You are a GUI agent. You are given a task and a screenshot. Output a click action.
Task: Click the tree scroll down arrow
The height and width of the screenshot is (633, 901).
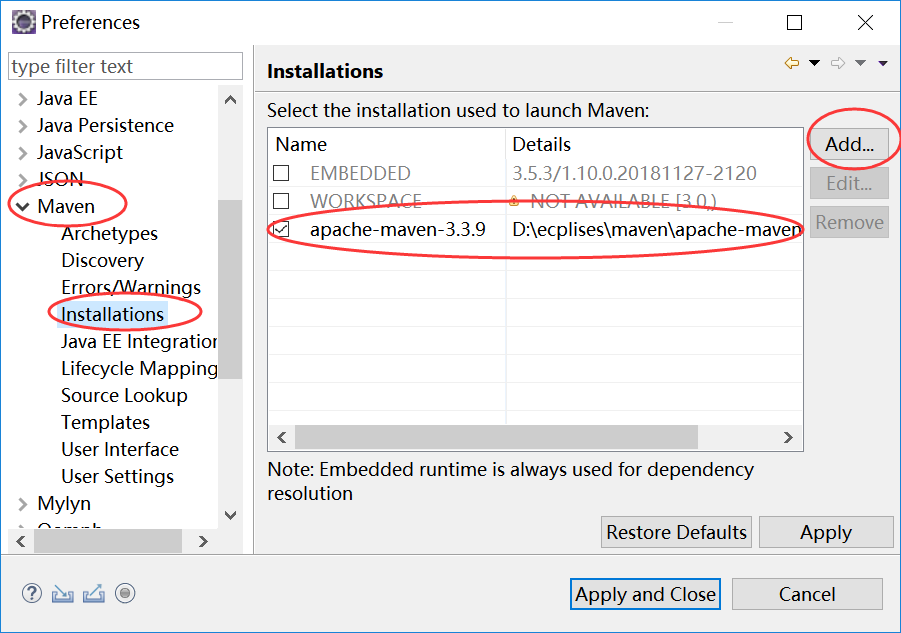(230, 515)
